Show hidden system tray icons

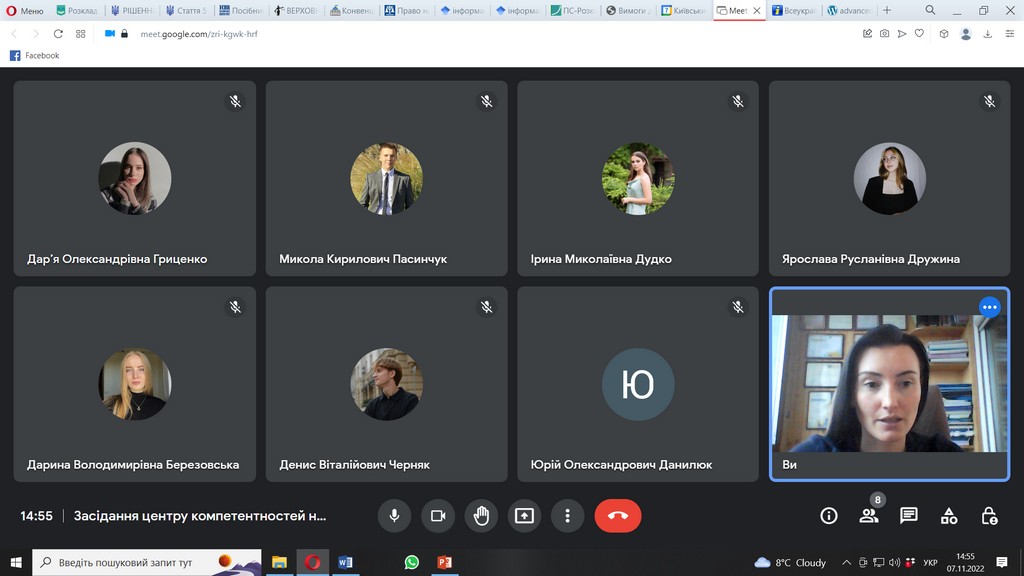pos(847,562)
